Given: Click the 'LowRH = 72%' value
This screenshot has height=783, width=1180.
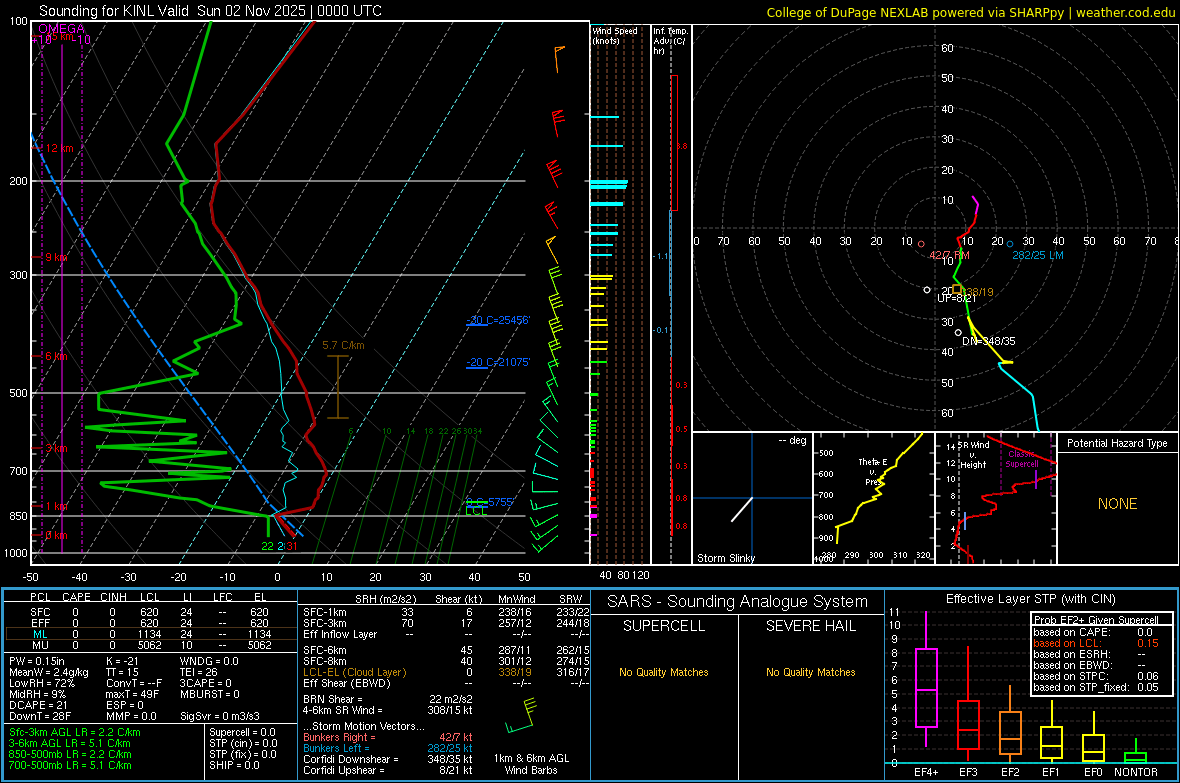Looking at the screenshot, I should point(42,683).
